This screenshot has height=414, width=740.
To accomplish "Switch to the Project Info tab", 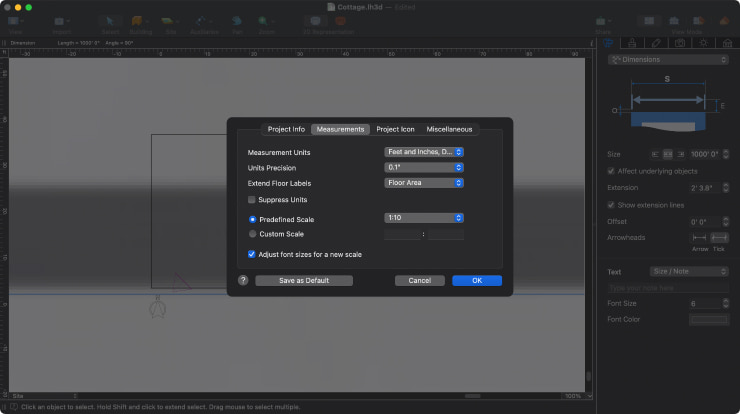I will (286, 129).
